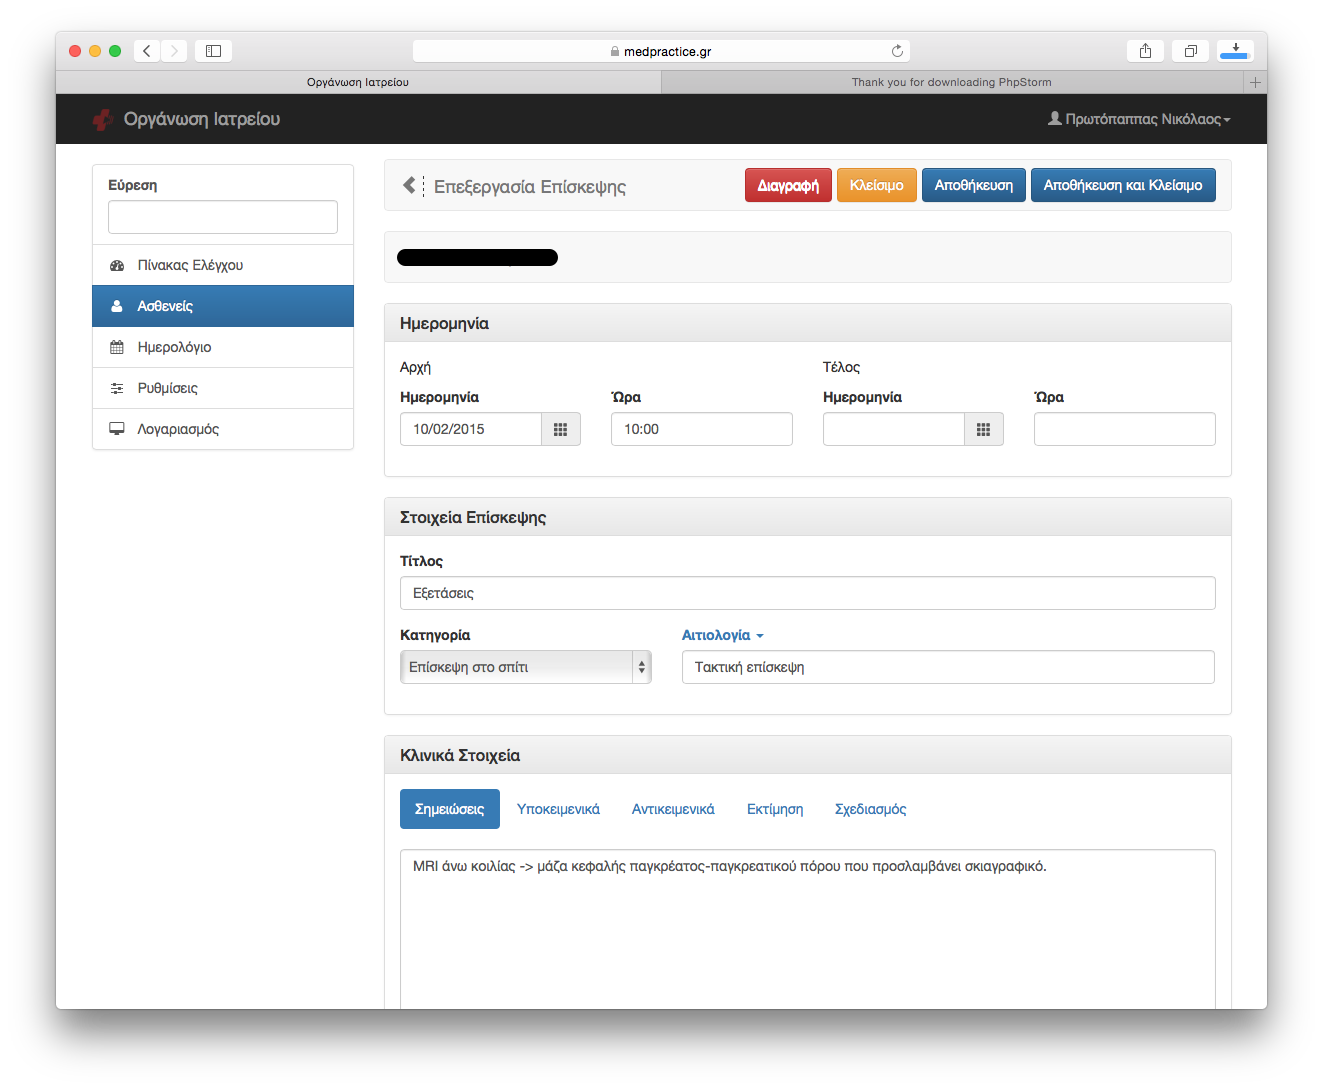Viewport: 1323px width, 1089px height.
Task: Go to Ρυθμίσεις in the sidebar
Action: click(167, 388)
